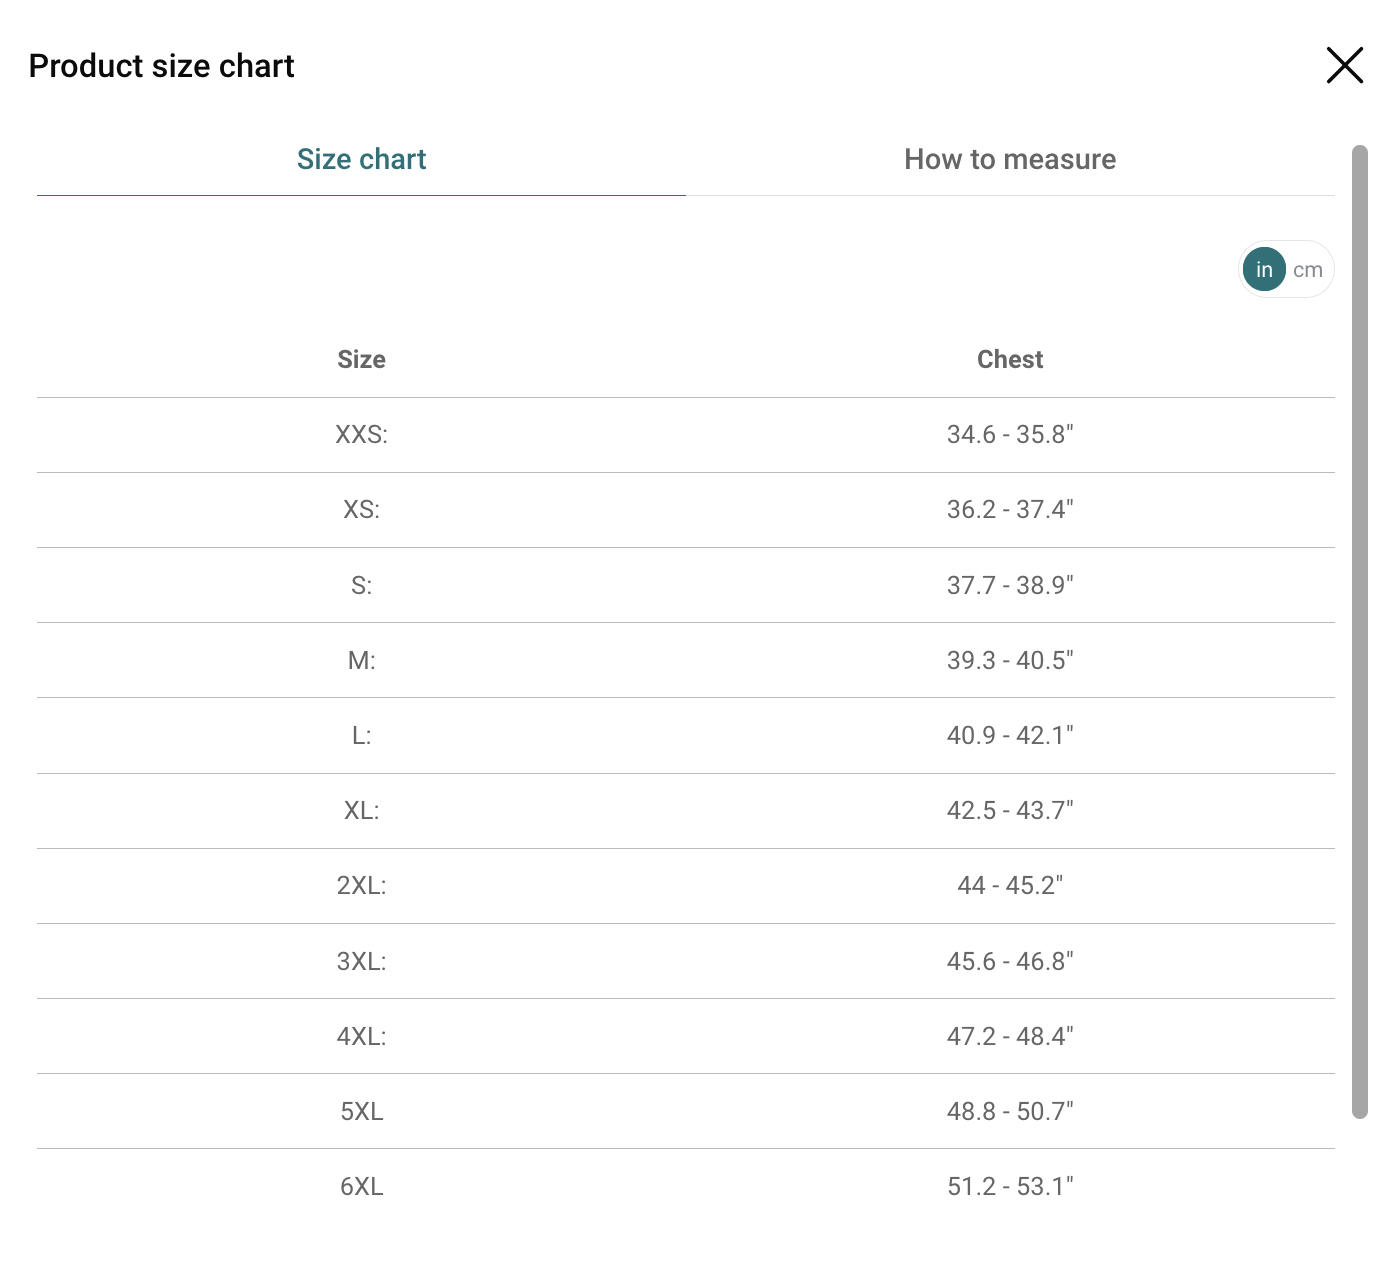Click the Chest column header

[1010, 359]
